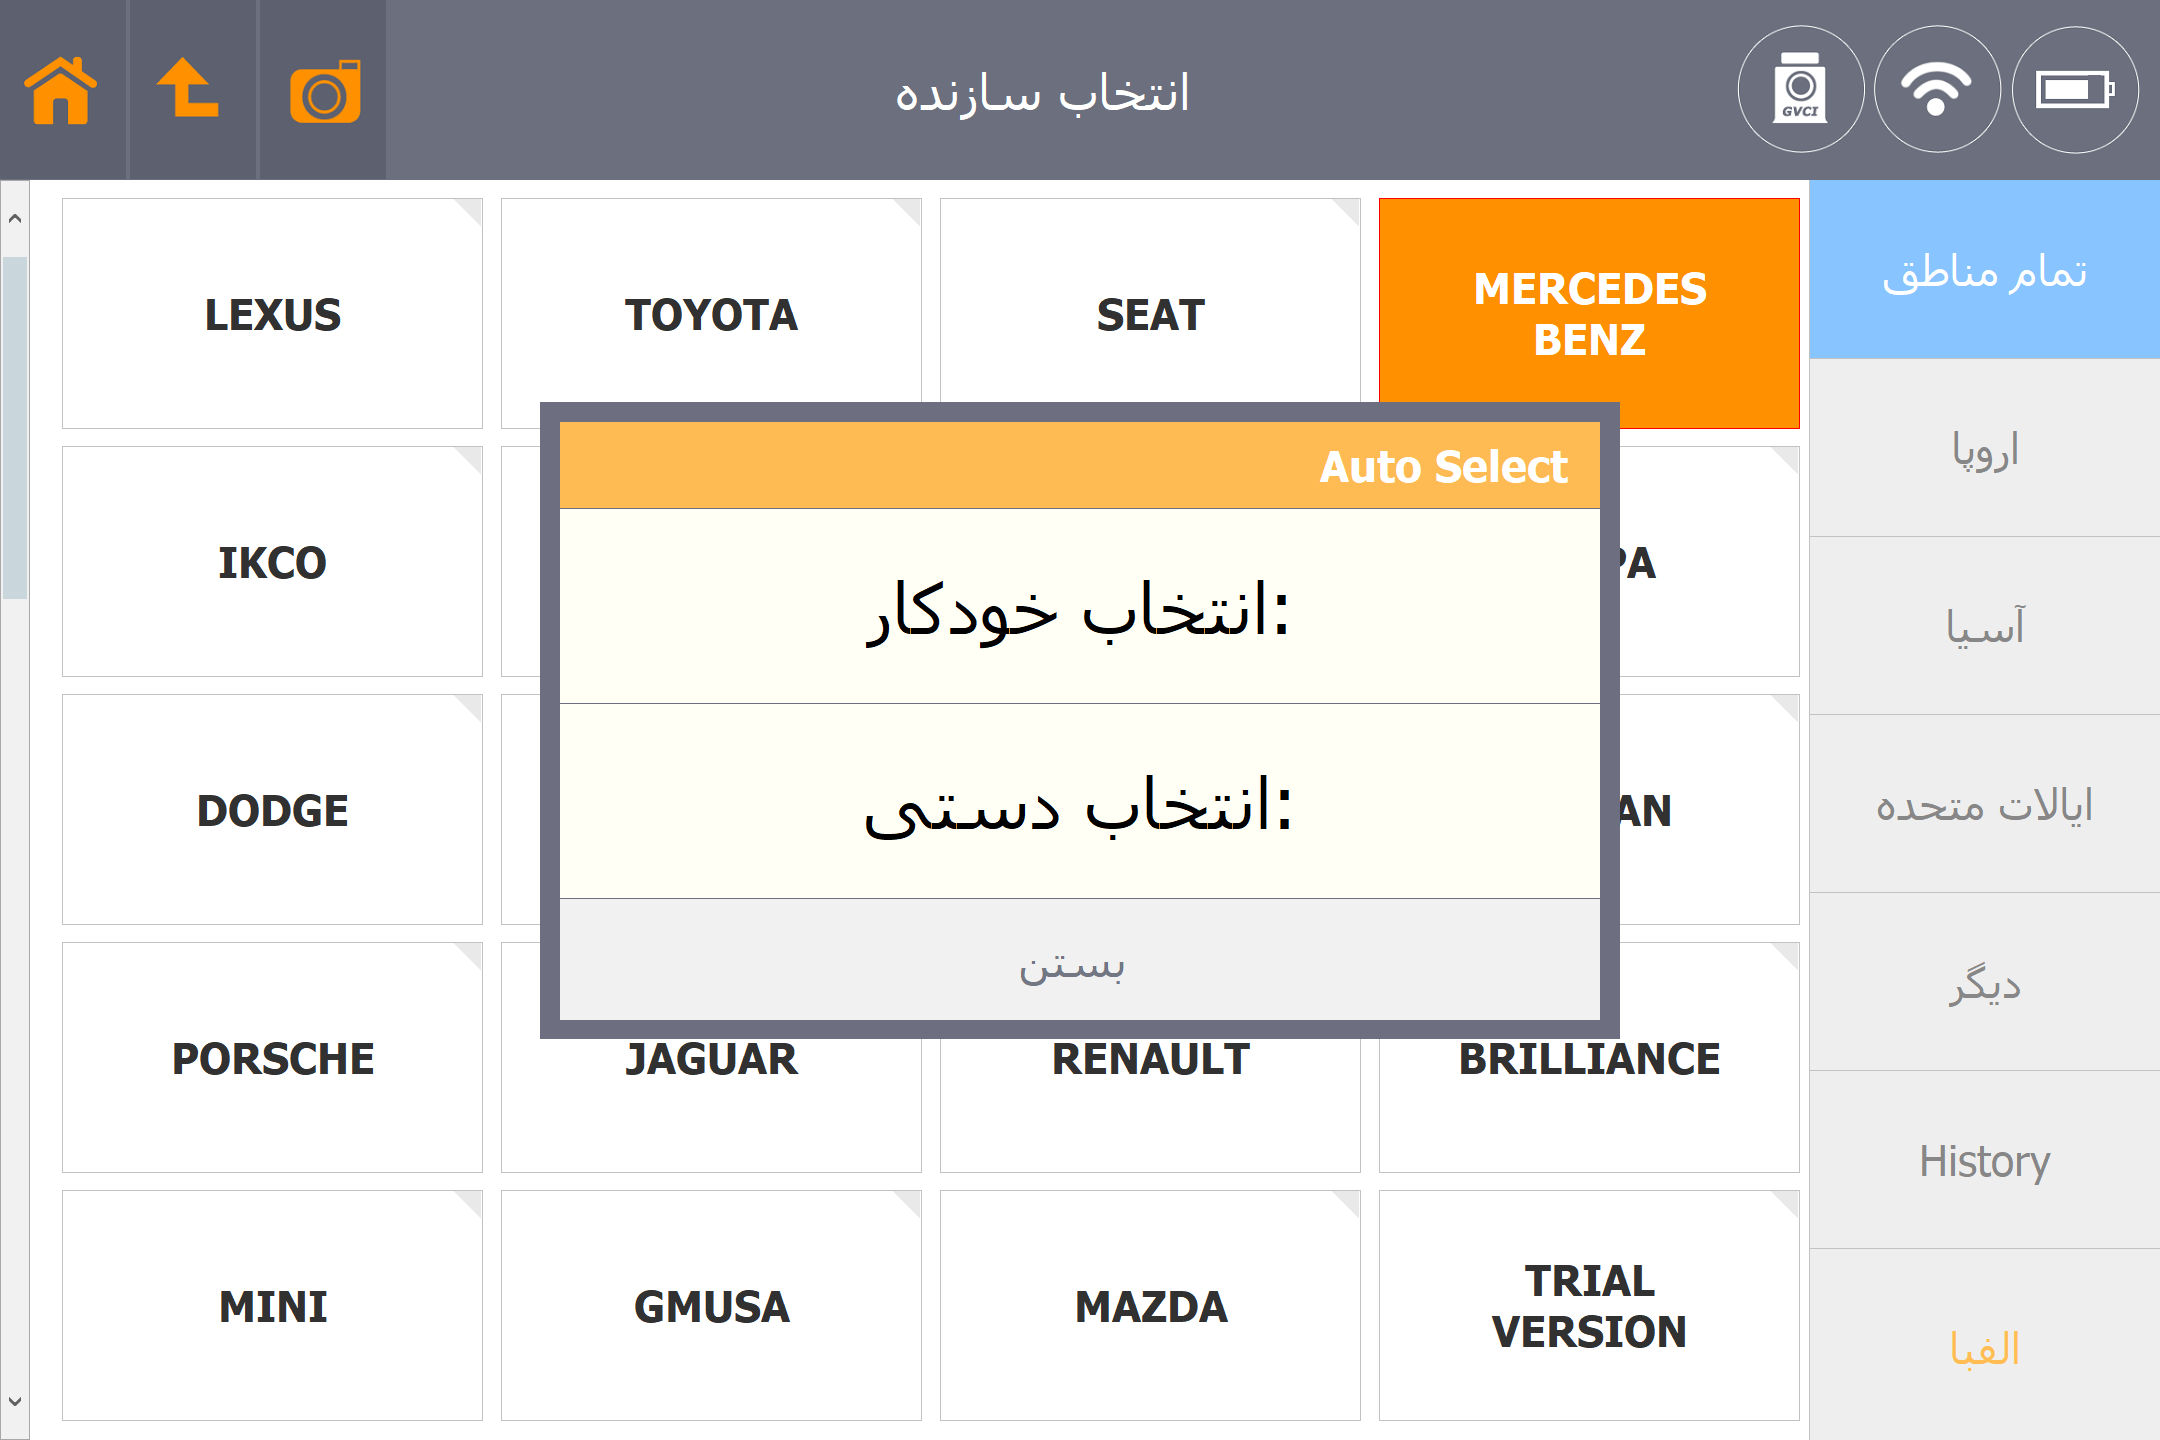Screen dimensions: 2160x1440
Task: Select the Asia region tab
Action: click(x=1984, y=627)
